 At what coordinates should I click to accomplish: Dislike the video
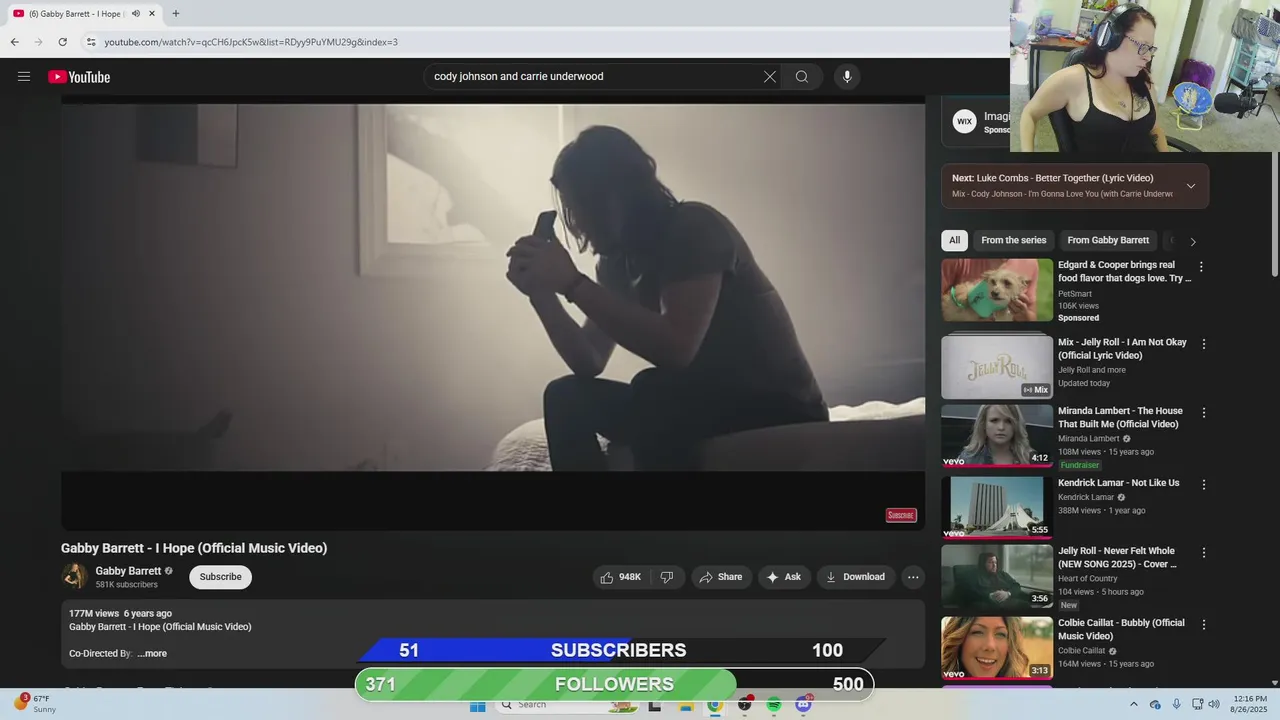click(667, 577)
